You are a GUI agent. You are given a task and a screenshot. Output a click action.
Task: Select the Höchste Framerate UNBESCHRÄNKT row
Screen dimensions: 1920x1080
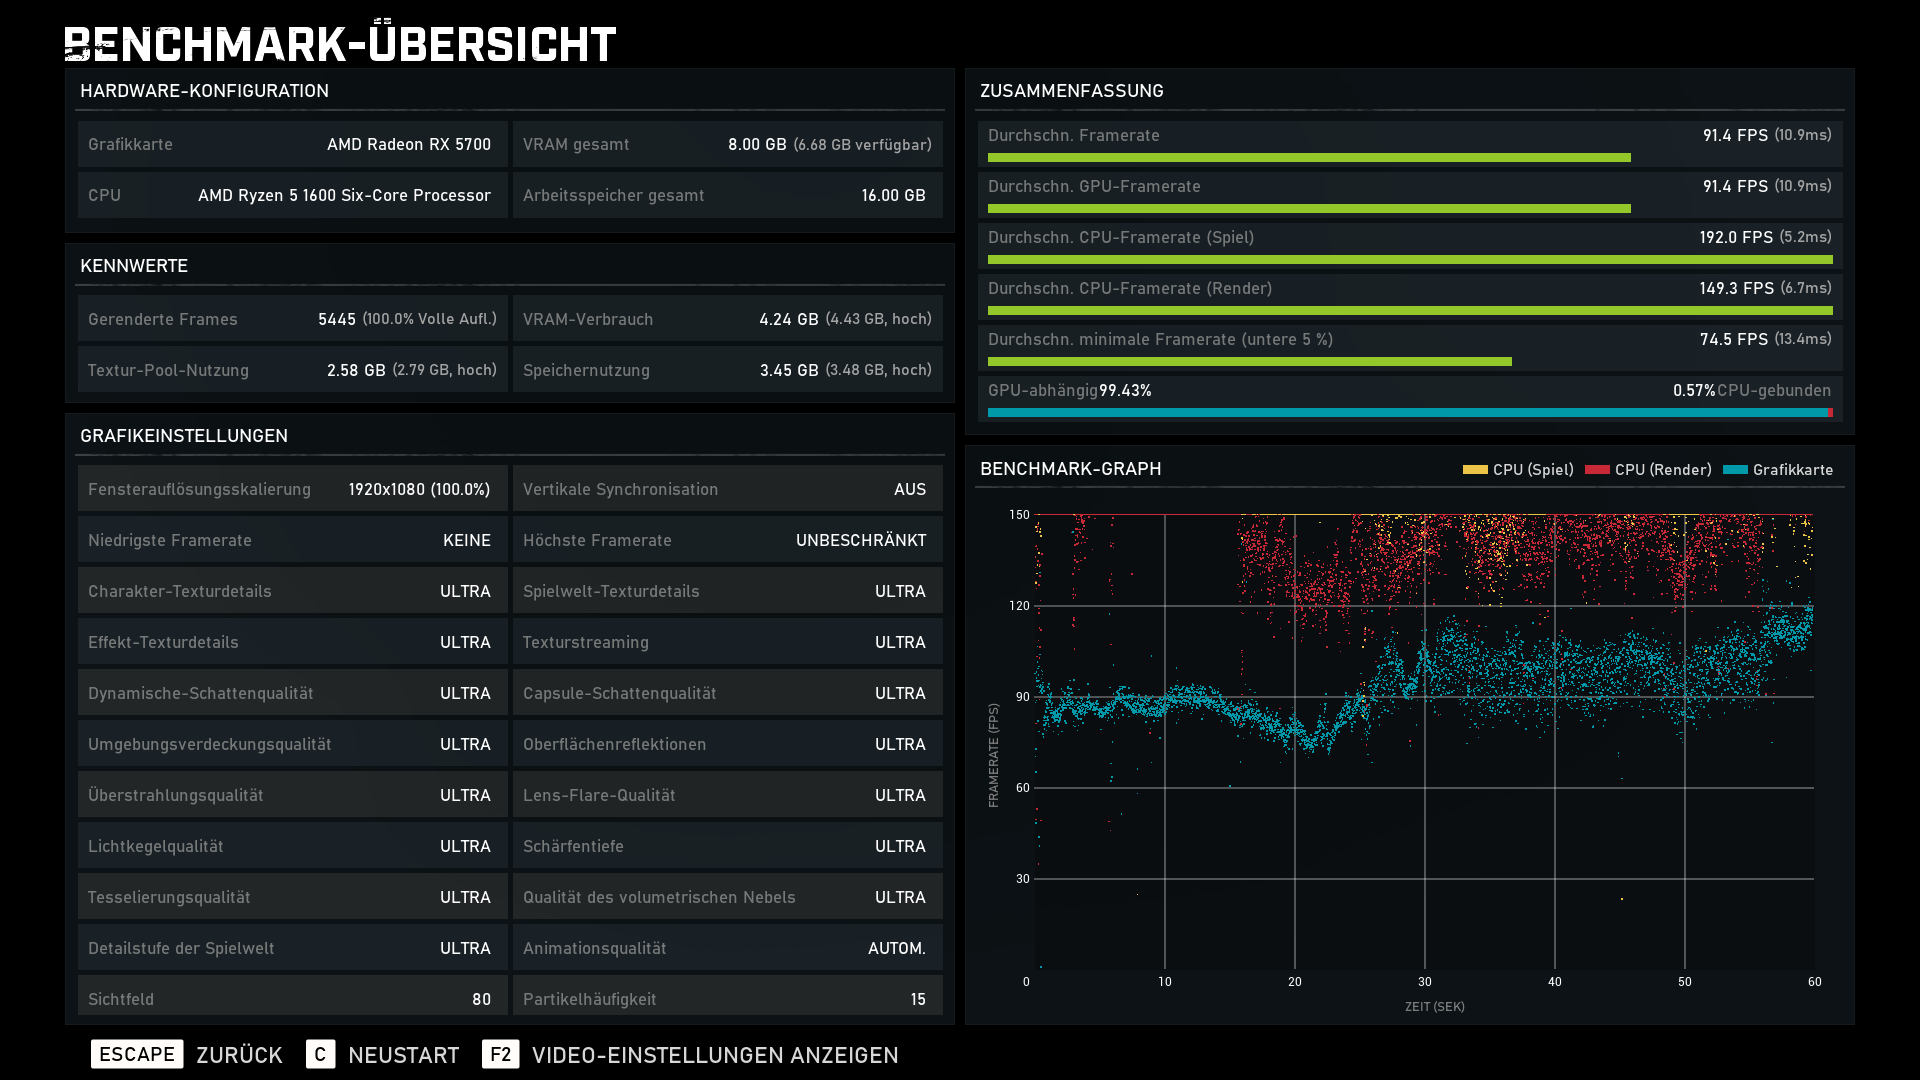point(727,540)
